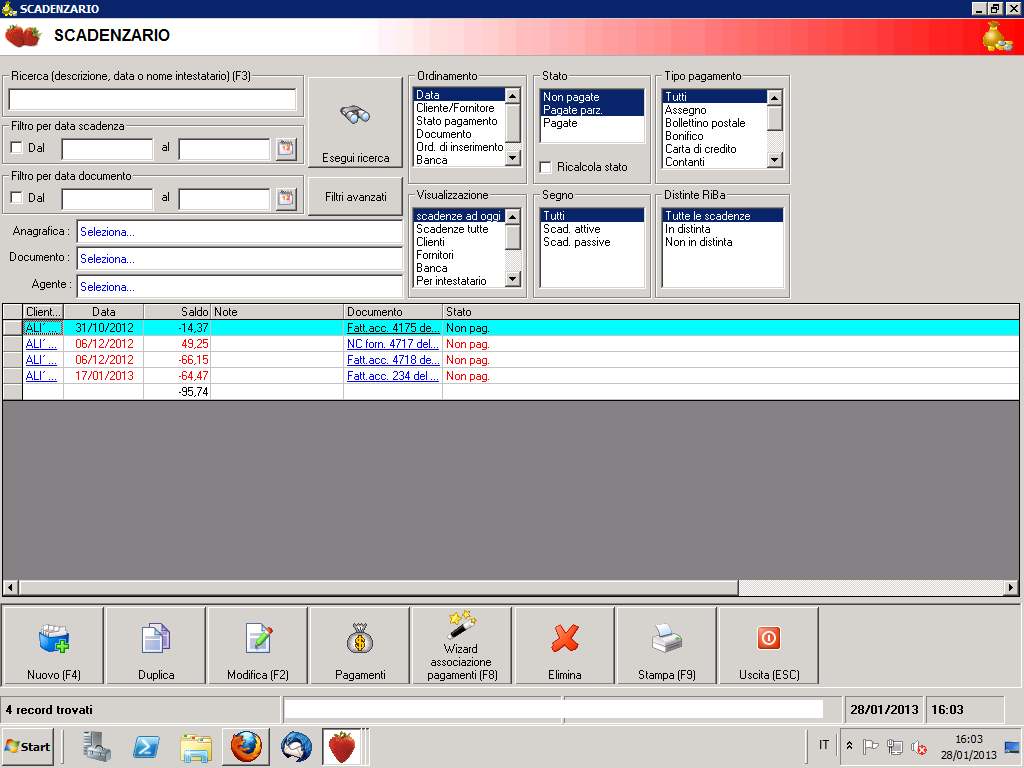
Task: Create new record with Nuovo (F4)
Action: 54,645
